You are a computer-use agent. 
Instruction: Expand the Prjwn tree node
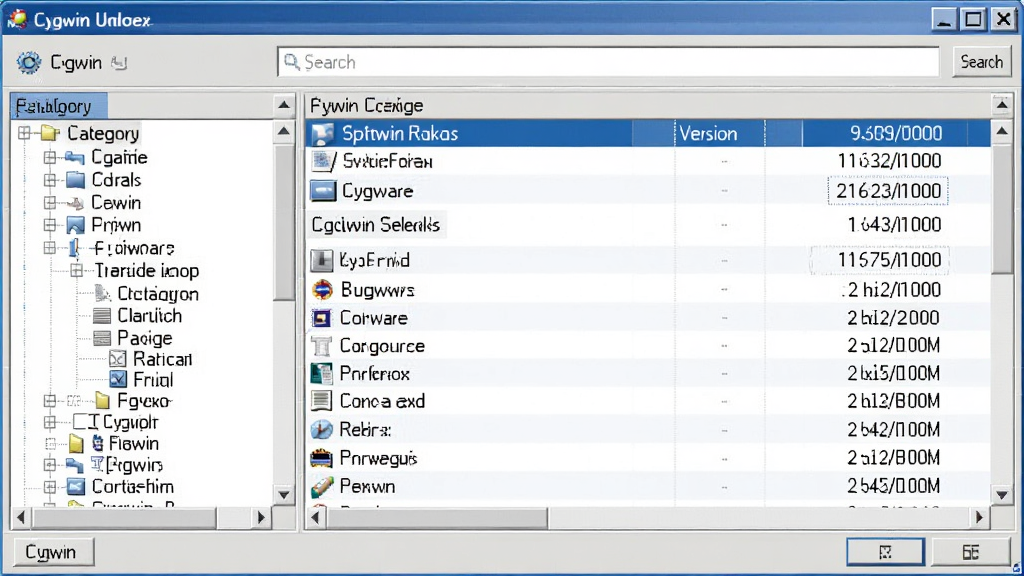click(50, 225)
